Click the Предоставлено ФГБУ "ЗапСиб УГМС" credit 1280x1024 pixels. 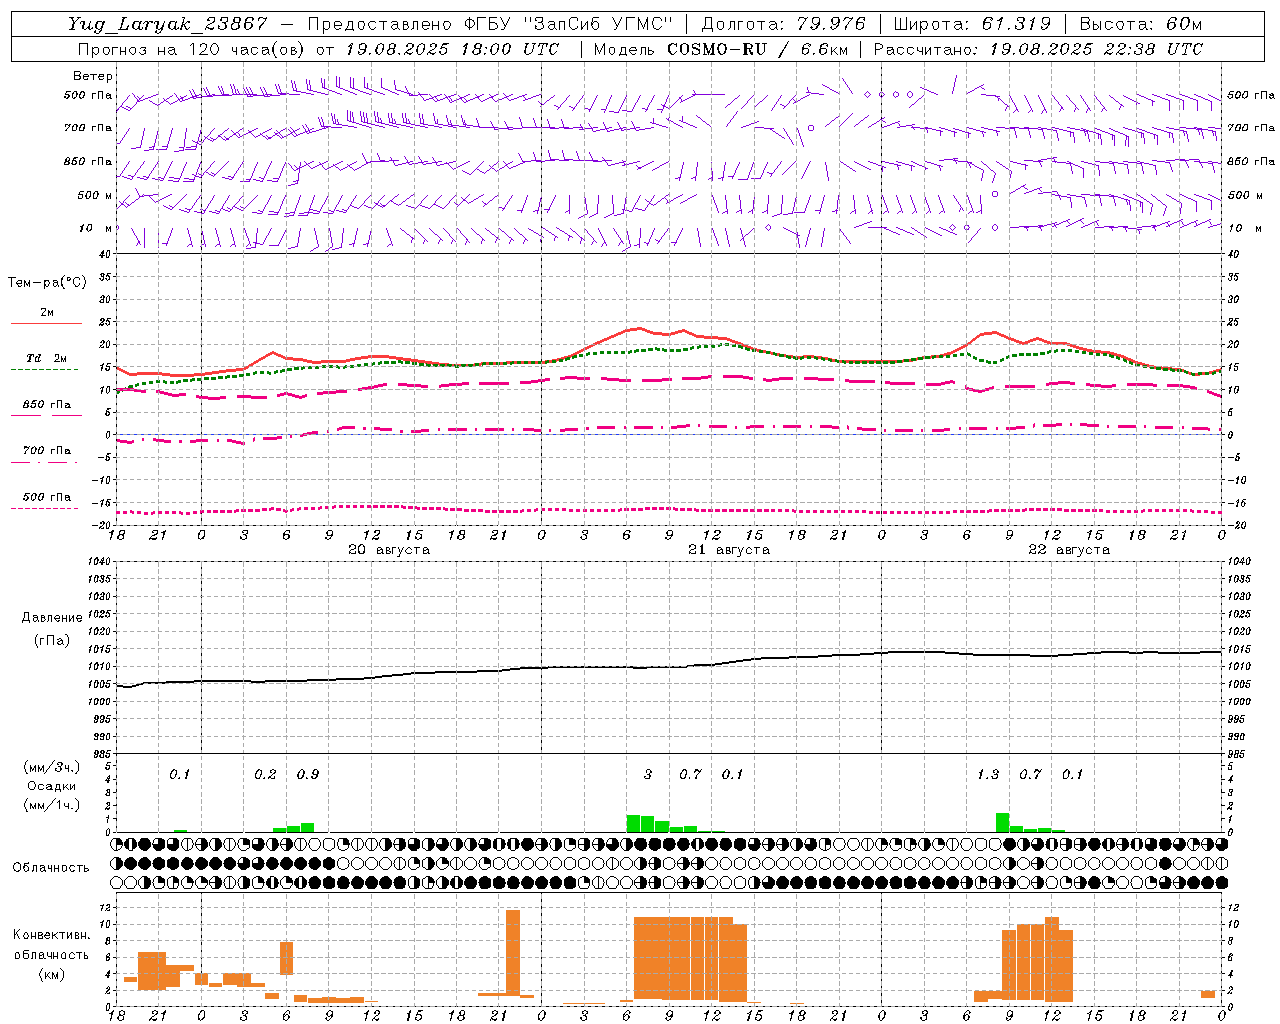pyautogui.click(x=490, y=24)
